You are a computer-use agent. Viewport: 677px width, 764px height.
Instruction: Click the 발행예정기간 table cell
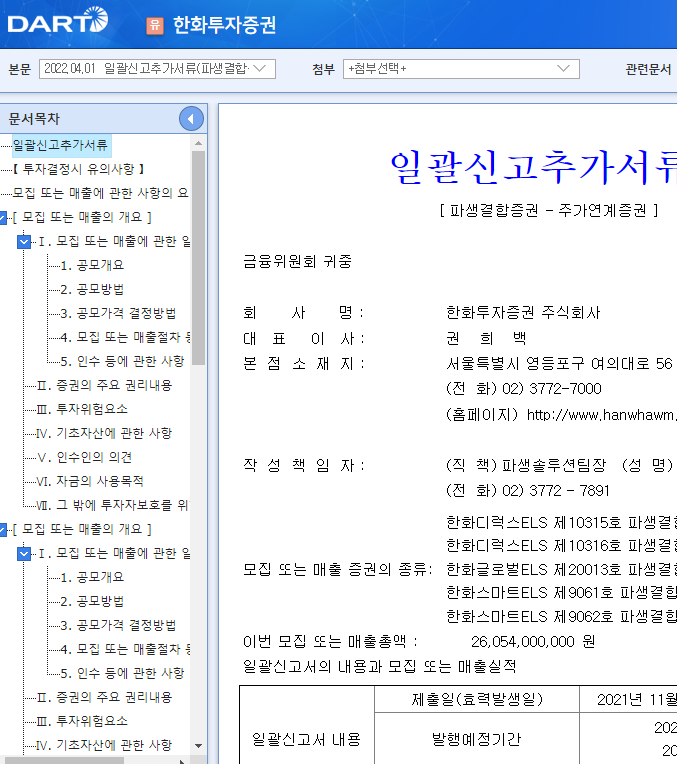(477, 739)
